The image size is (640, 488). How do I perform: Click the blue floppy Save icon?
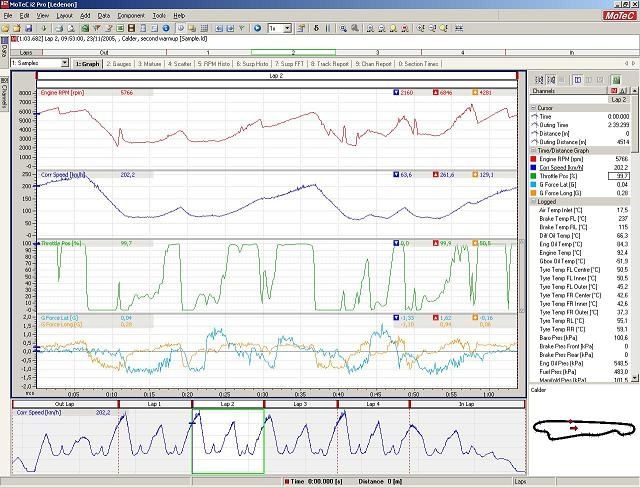(x=29, y=28)
